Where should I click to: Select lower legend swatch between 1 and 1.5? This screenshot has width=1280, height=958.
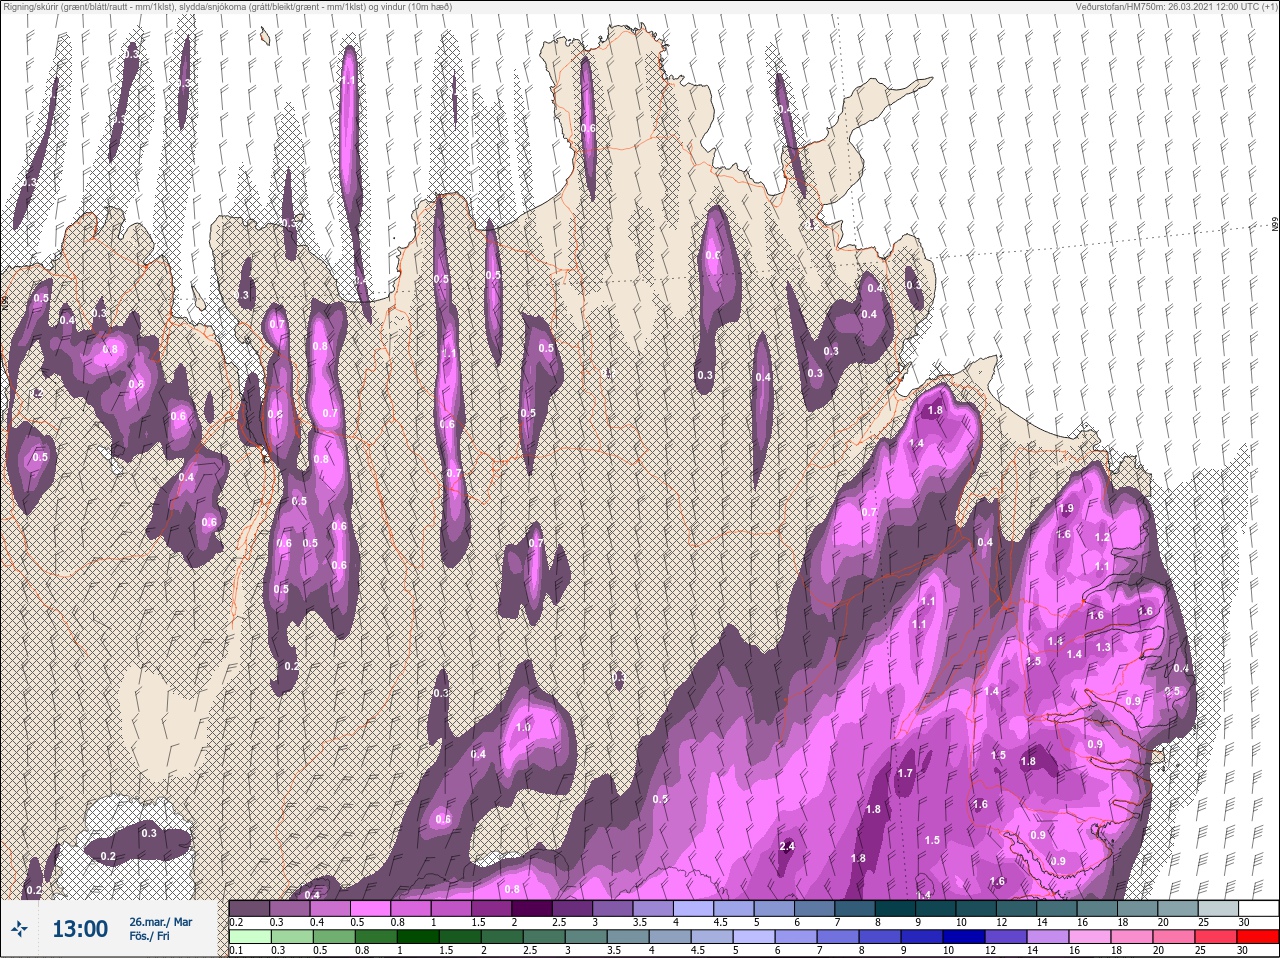coord(419,937)
